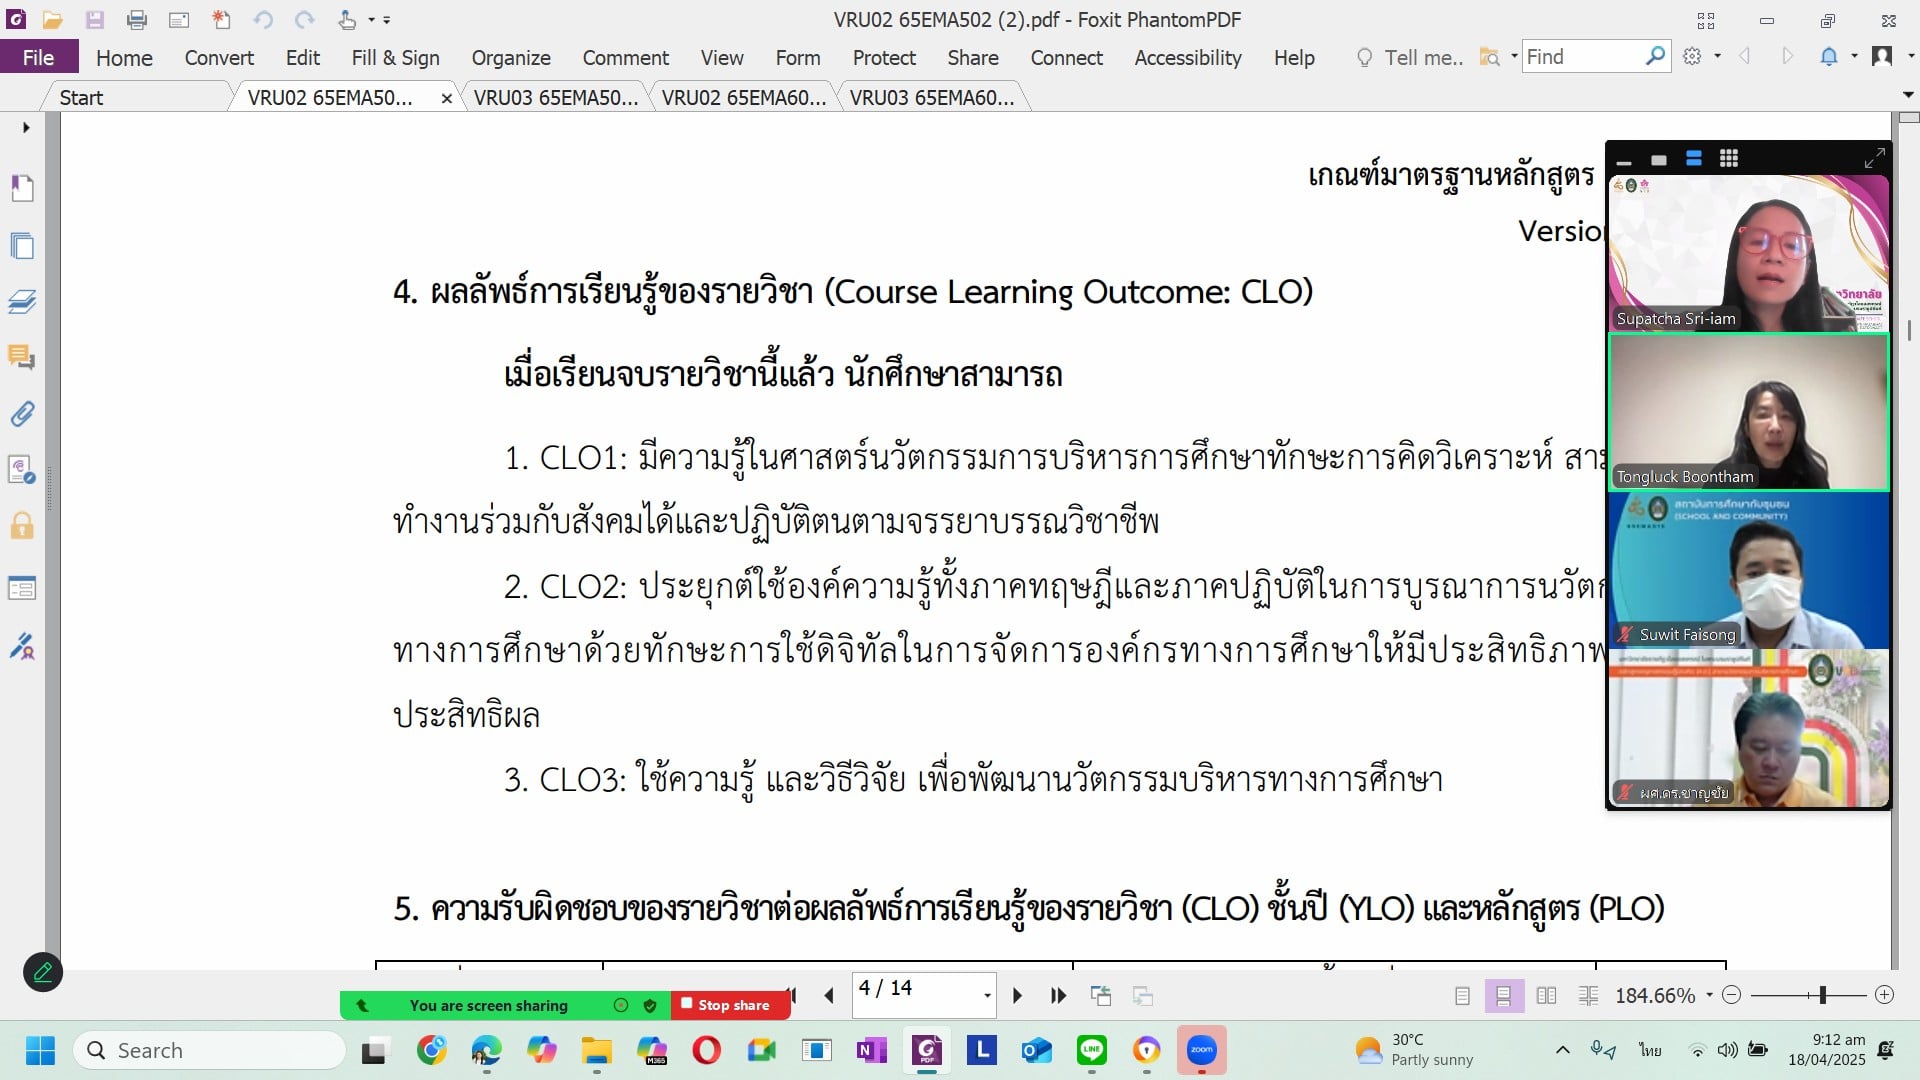The image size is (1920, 1080).
Task: Click the Undo icon in the quick toolbar
Action: click(262, 20)
